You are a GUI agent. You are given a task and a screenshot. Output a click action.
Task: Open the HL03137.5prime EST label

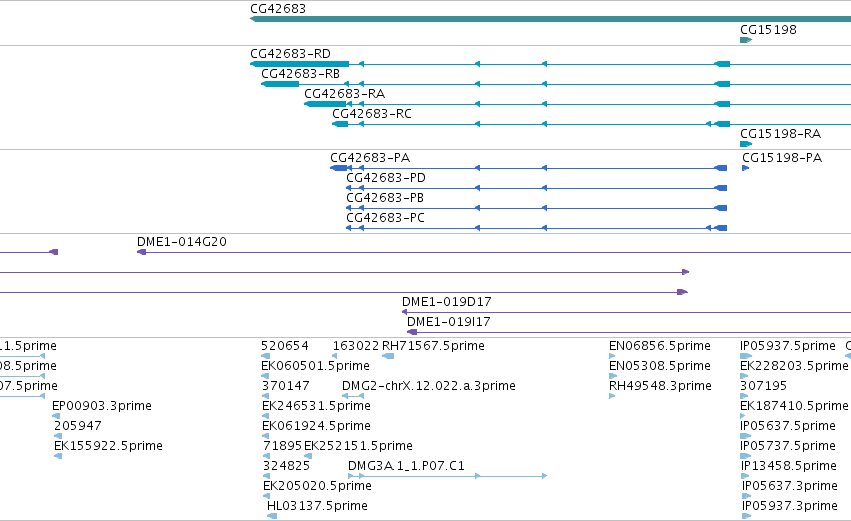click(x=317, y=507)
